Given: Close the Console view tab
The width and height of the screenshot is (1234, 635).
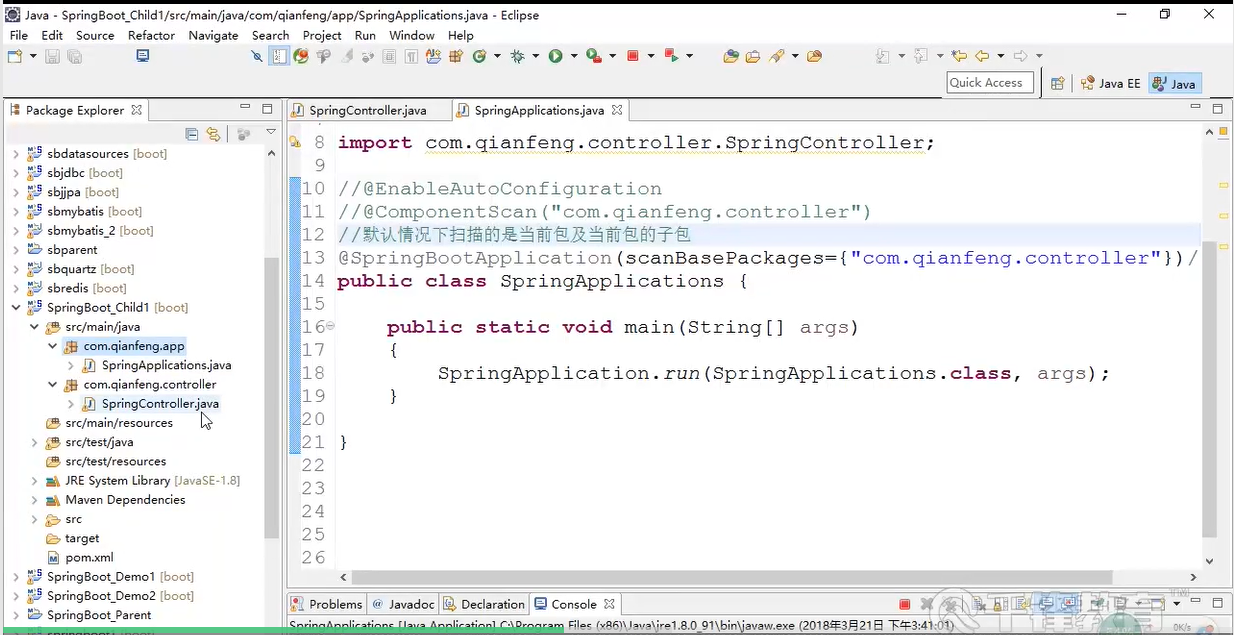Looking at the screenshot, I should pos(609,604).
